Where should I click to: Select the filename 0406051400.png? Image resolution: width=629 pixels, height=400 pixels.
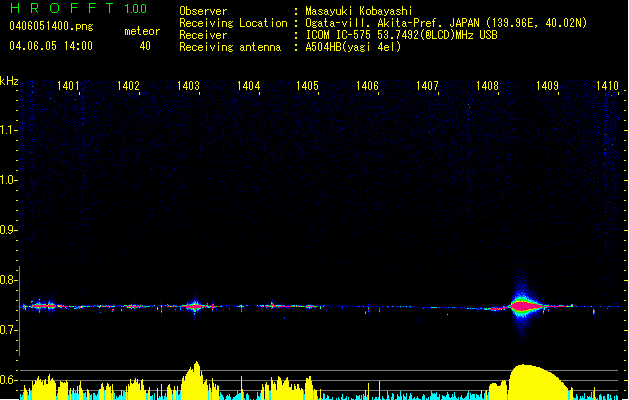pyautogui.click(x=51, y=26)
